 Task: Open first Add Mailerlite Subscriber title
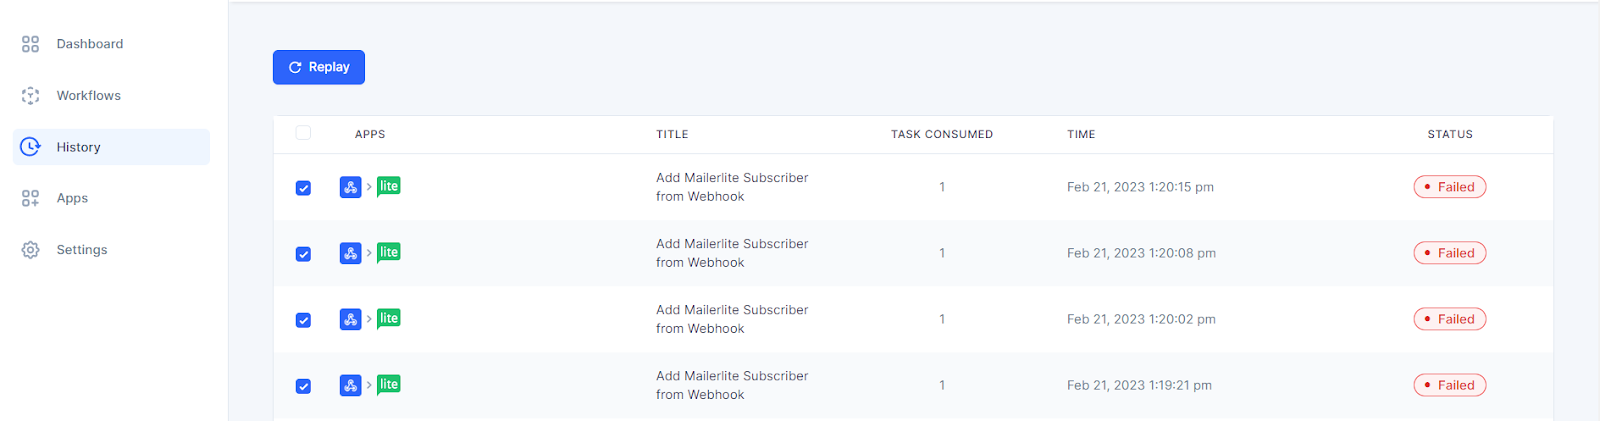731,187
